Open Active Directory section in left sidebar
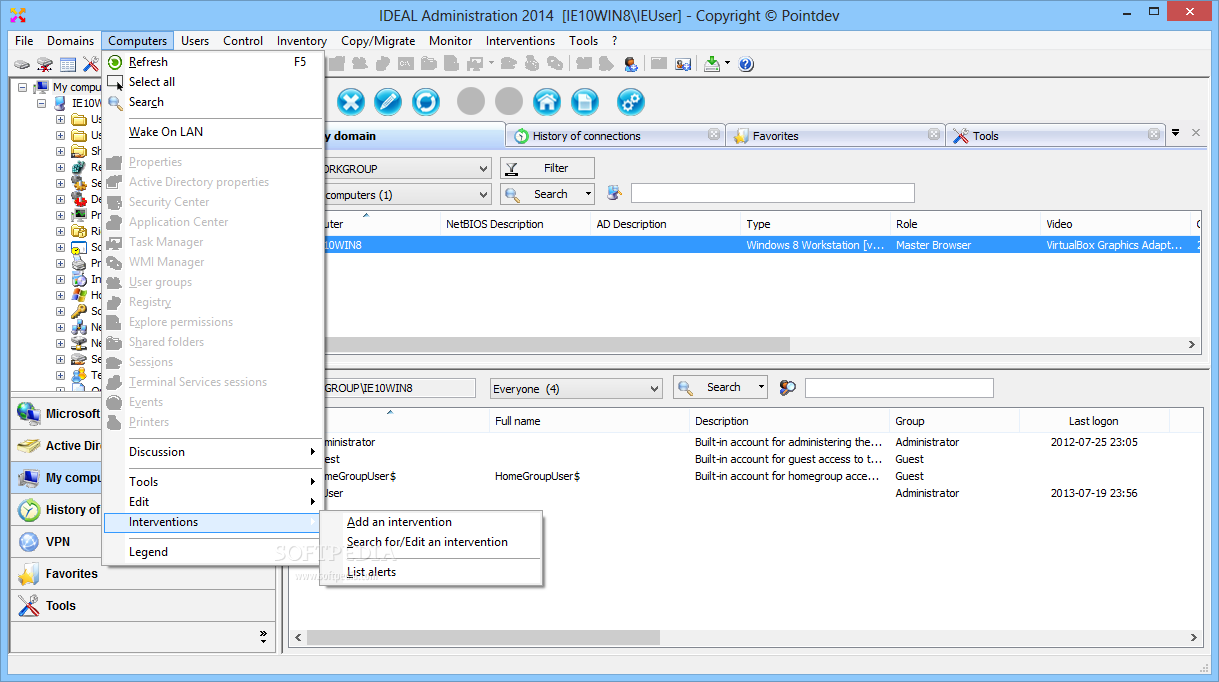1219x682 pixels. click(x=56, y=446)
